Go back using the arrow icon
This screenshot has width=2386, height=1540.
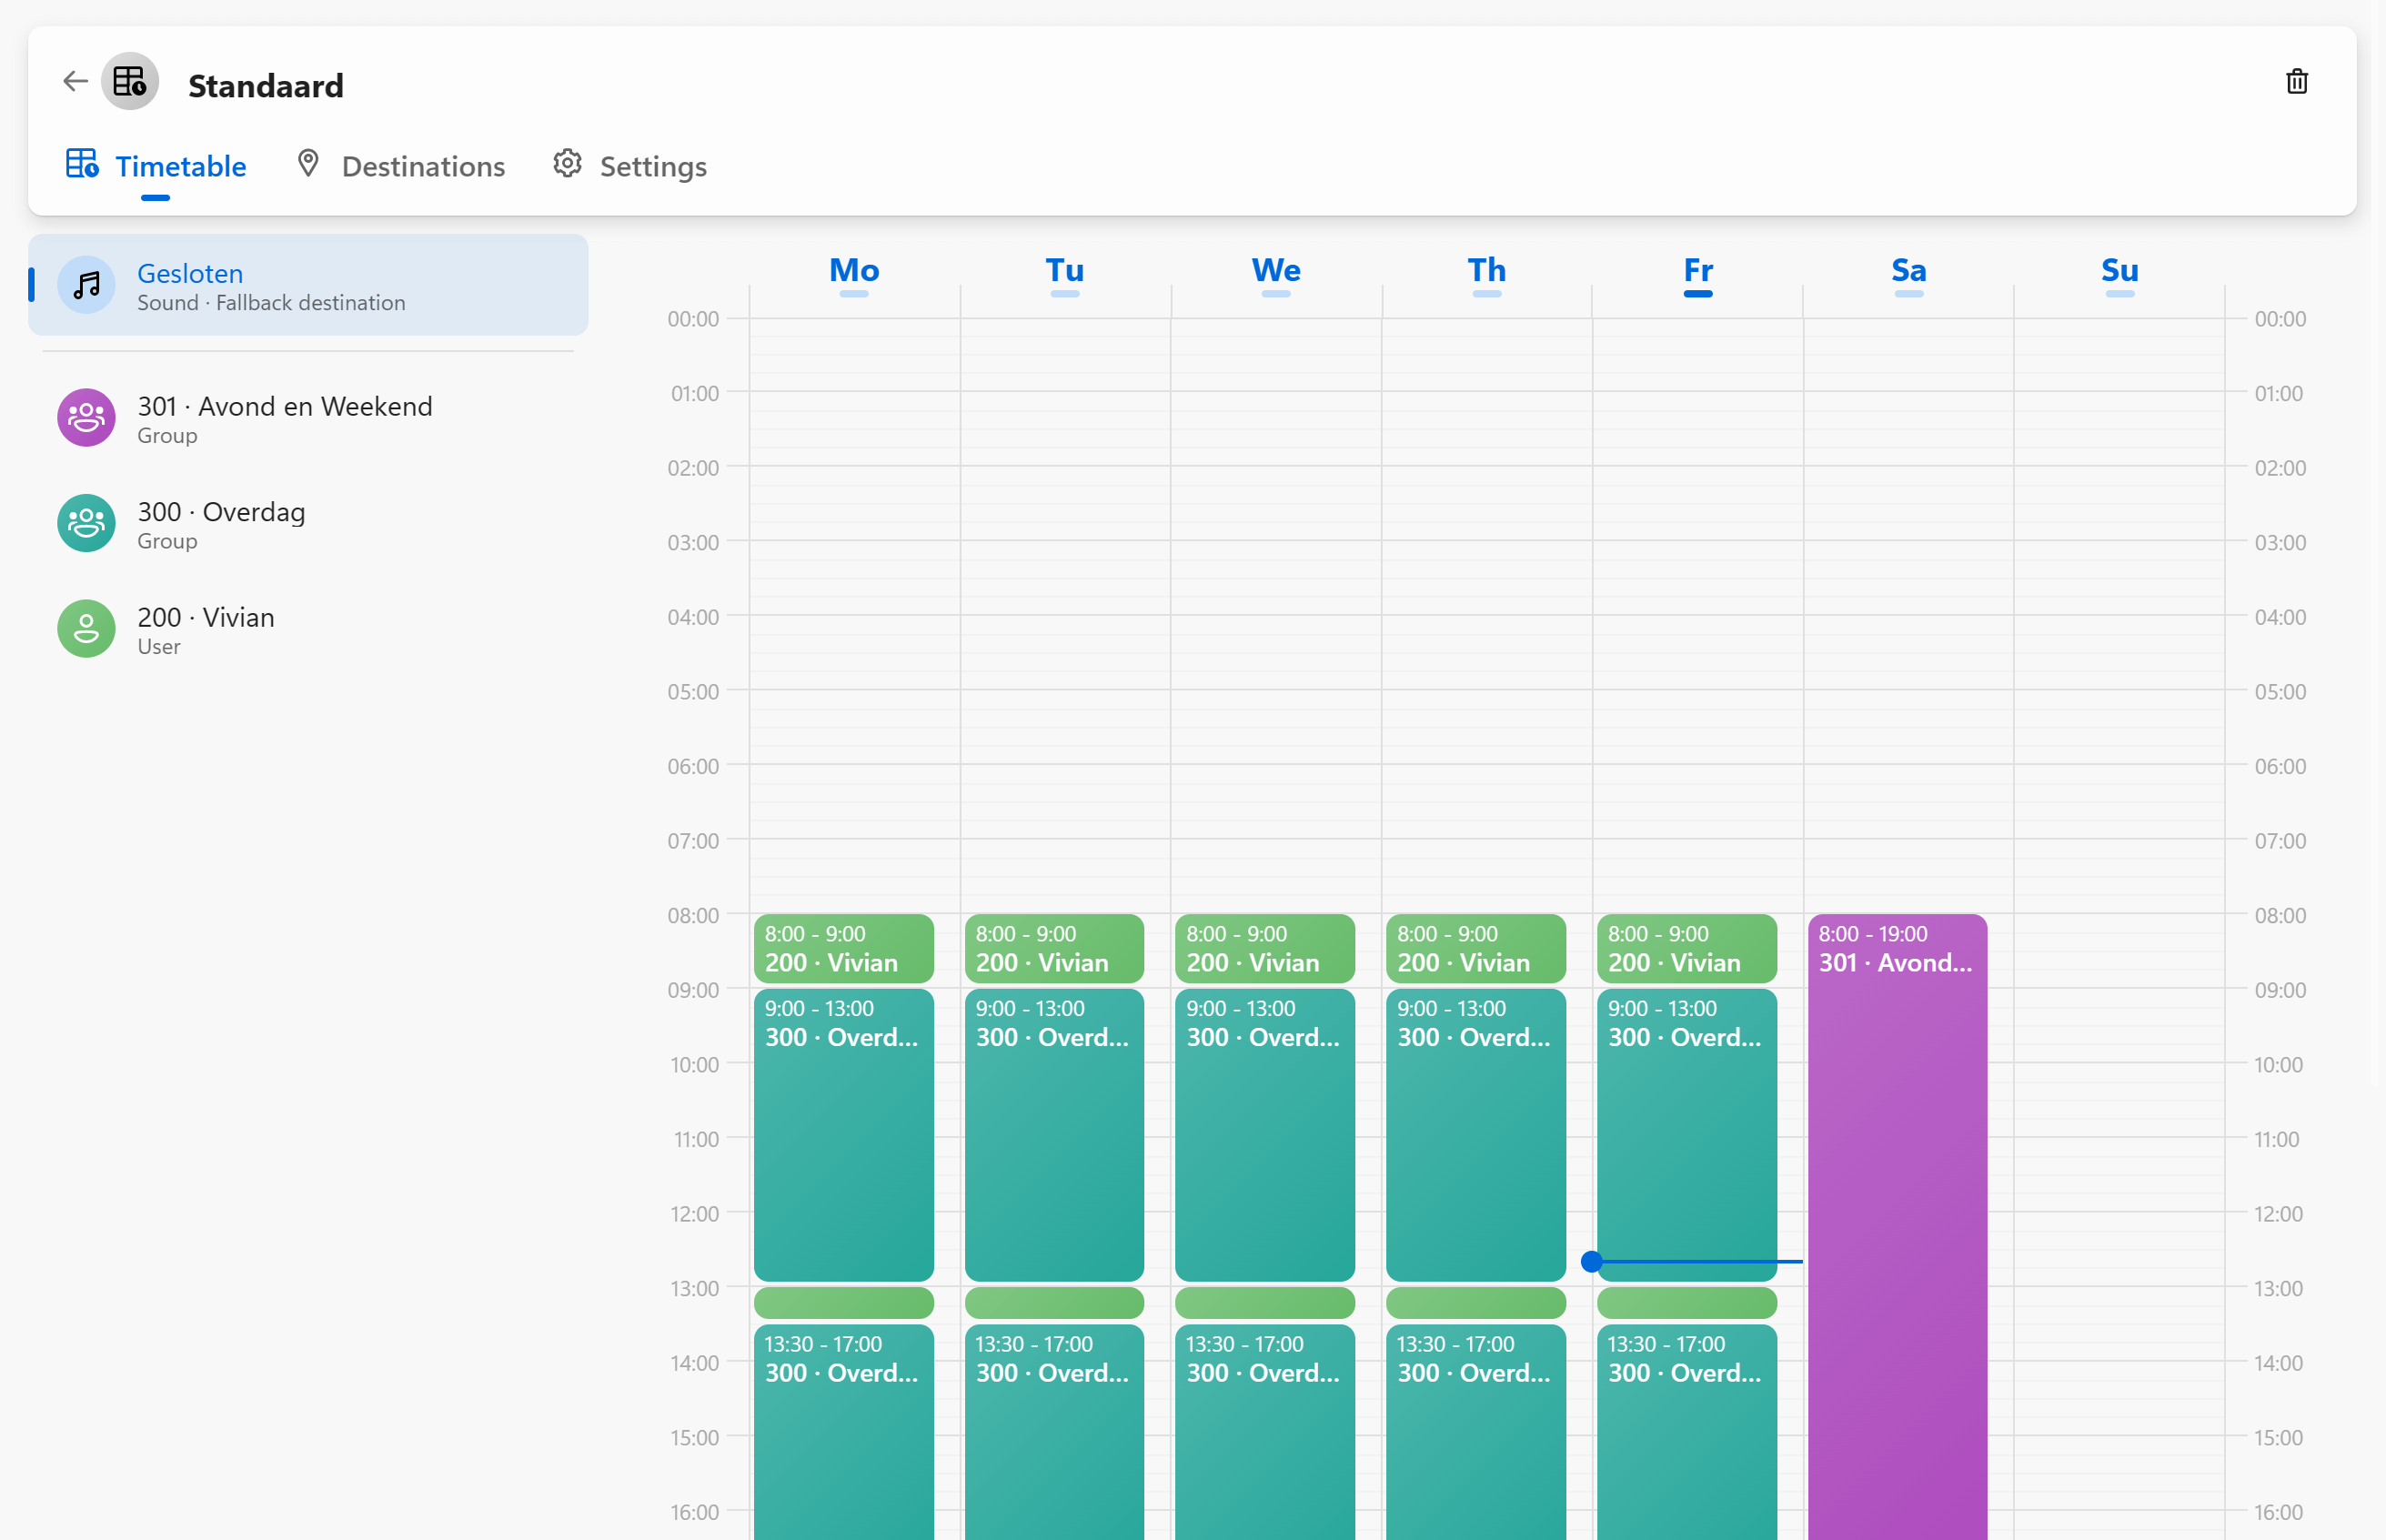coord(75,81)
